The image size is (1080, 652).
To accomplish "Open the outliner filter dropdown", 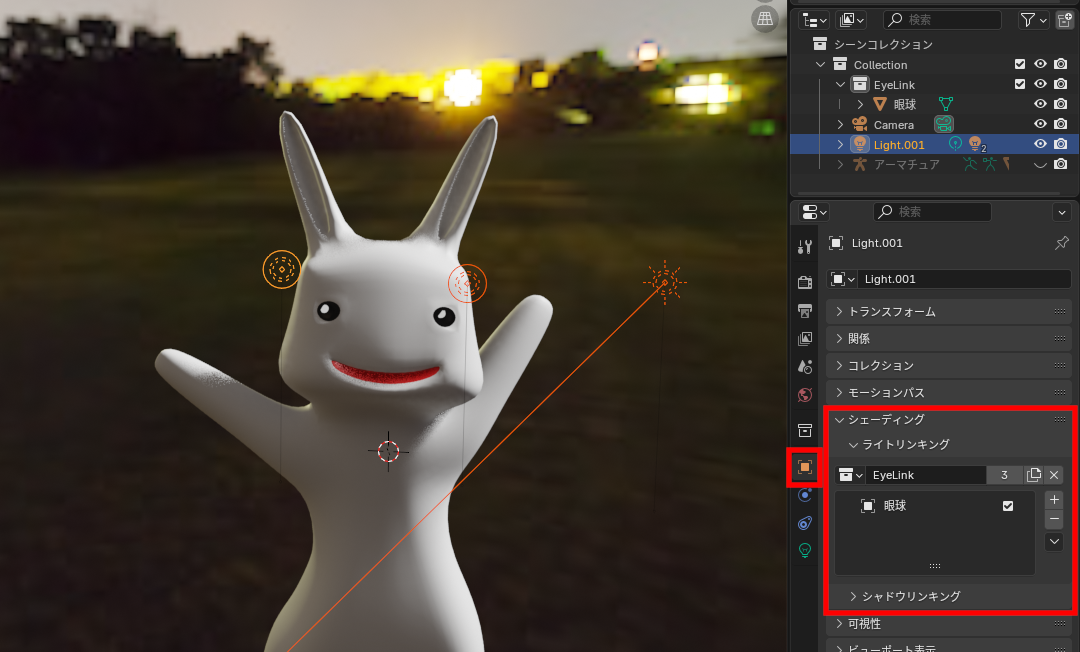I will pos(1033,20).
